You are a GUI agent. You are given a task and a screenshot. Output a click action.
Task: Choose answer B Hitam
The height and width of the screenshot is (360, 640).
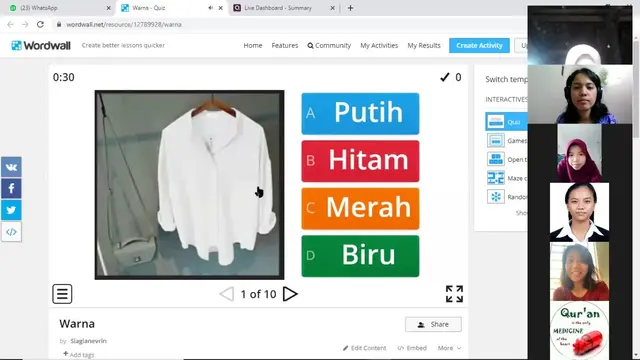(x=360, y=161)
